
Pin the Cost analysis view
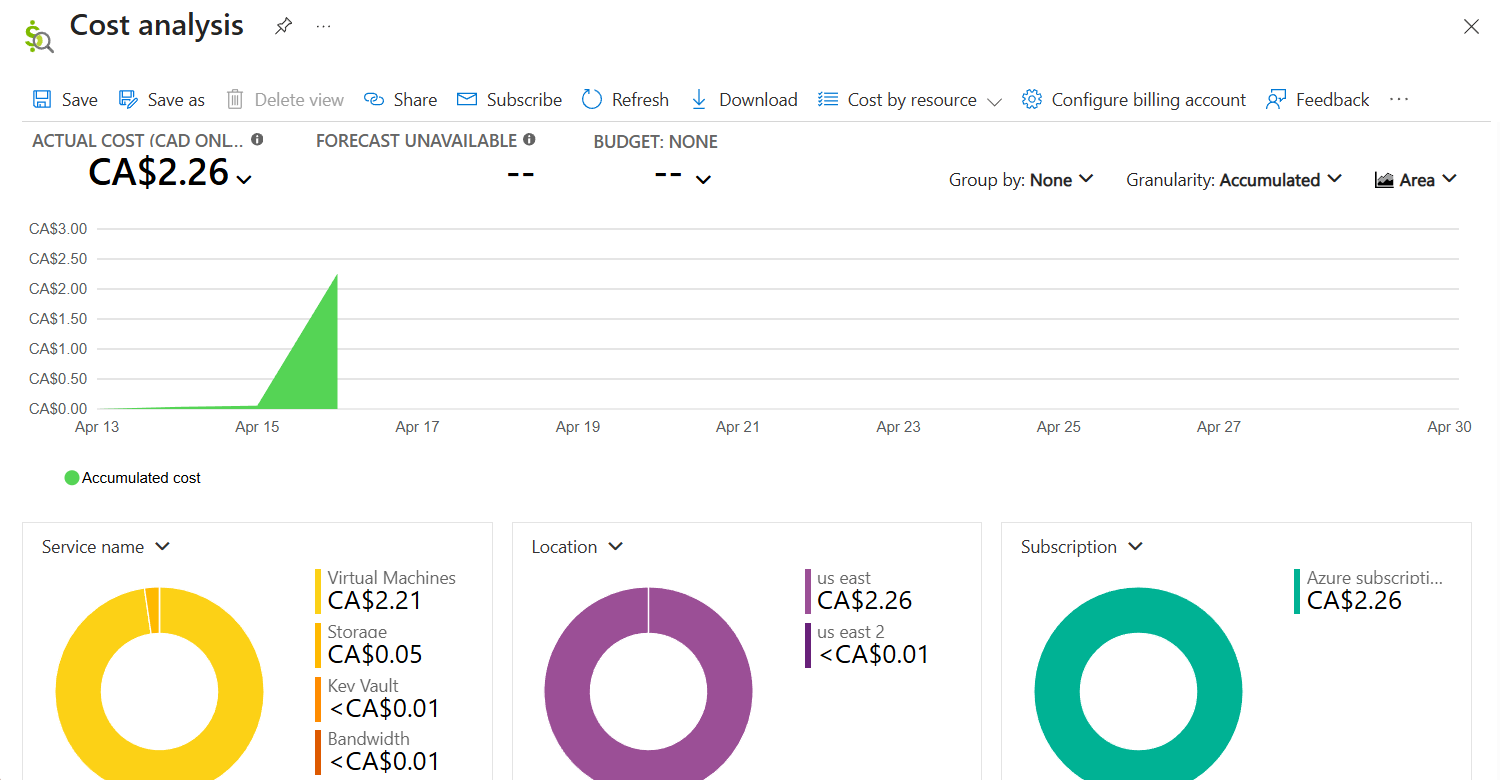(283, 26)
